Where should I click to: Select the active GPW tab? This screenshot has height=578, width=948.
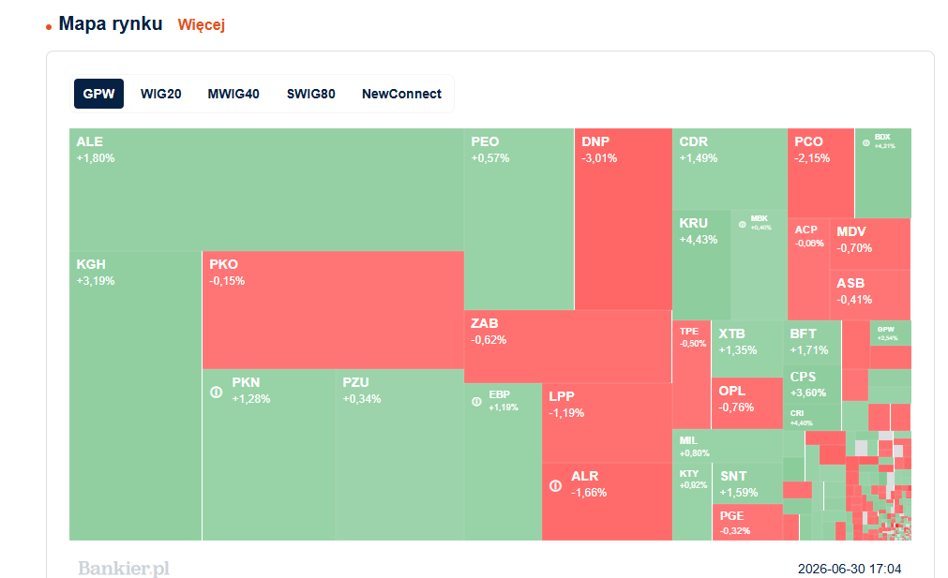point(99,94)
